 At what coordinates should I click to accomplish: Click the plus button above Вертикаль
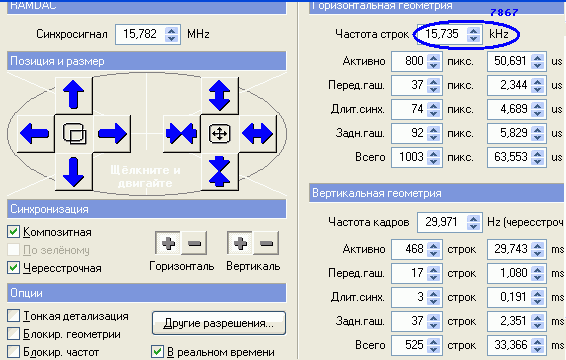(x=240, y=243)
